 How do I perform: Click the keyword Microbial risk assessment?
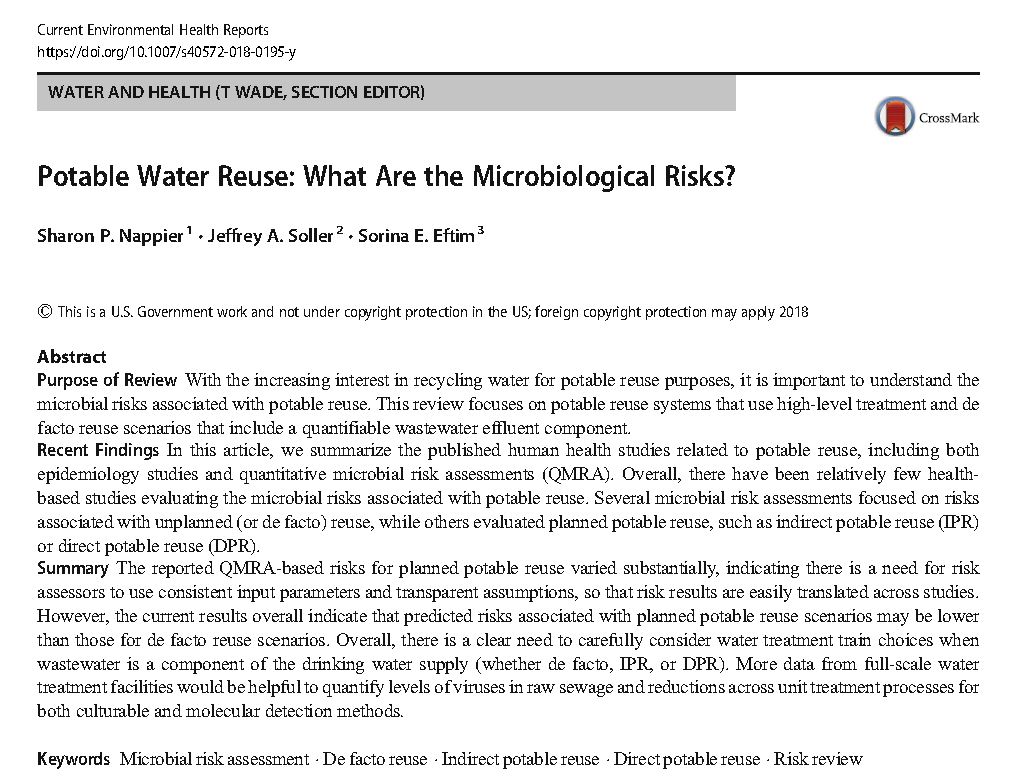pyautogui.click(x=214, y=759)
